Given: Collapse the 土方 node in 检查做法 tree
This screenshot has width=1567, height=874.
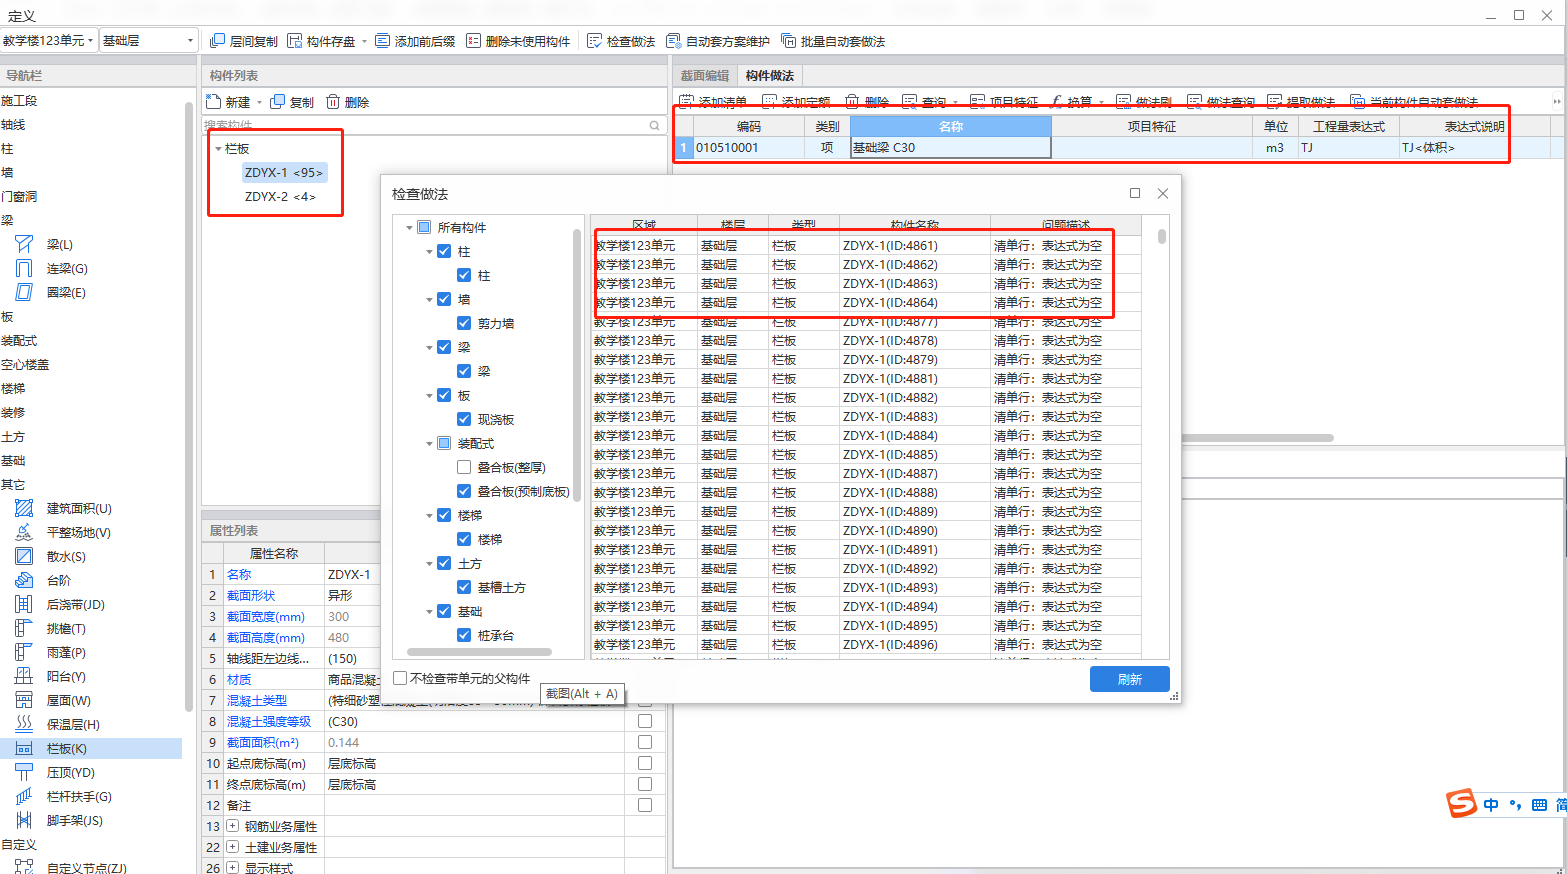Looking at the screenshot, I should click(x=429, y=564).
